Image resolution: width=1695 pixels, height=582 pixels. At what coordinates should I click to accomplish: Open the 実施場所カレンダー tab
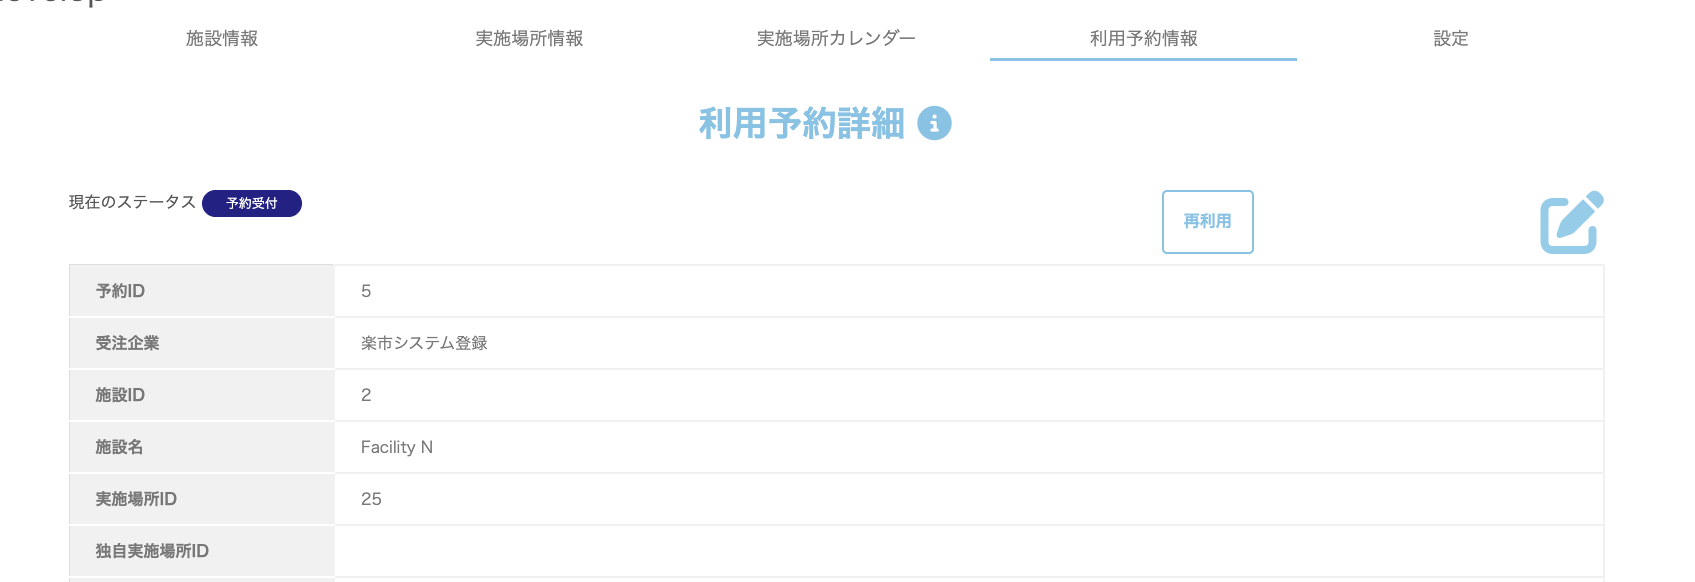coord(836,39)
